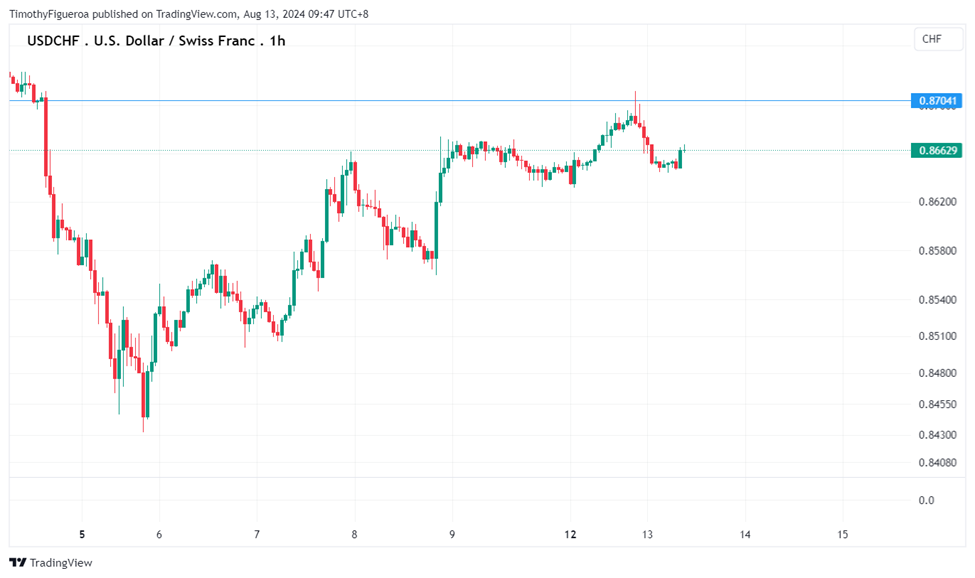Click the TradingView logo icon
This screenshot has height=578, width=975.
17,562
